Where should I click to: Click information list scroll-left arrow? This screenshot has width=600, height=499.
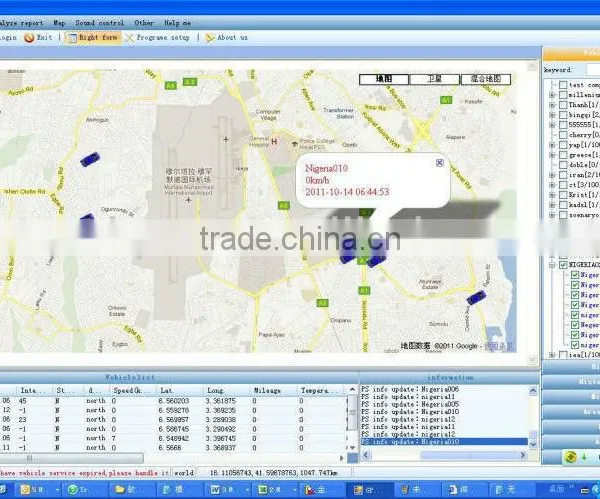(x=366, y=455)
